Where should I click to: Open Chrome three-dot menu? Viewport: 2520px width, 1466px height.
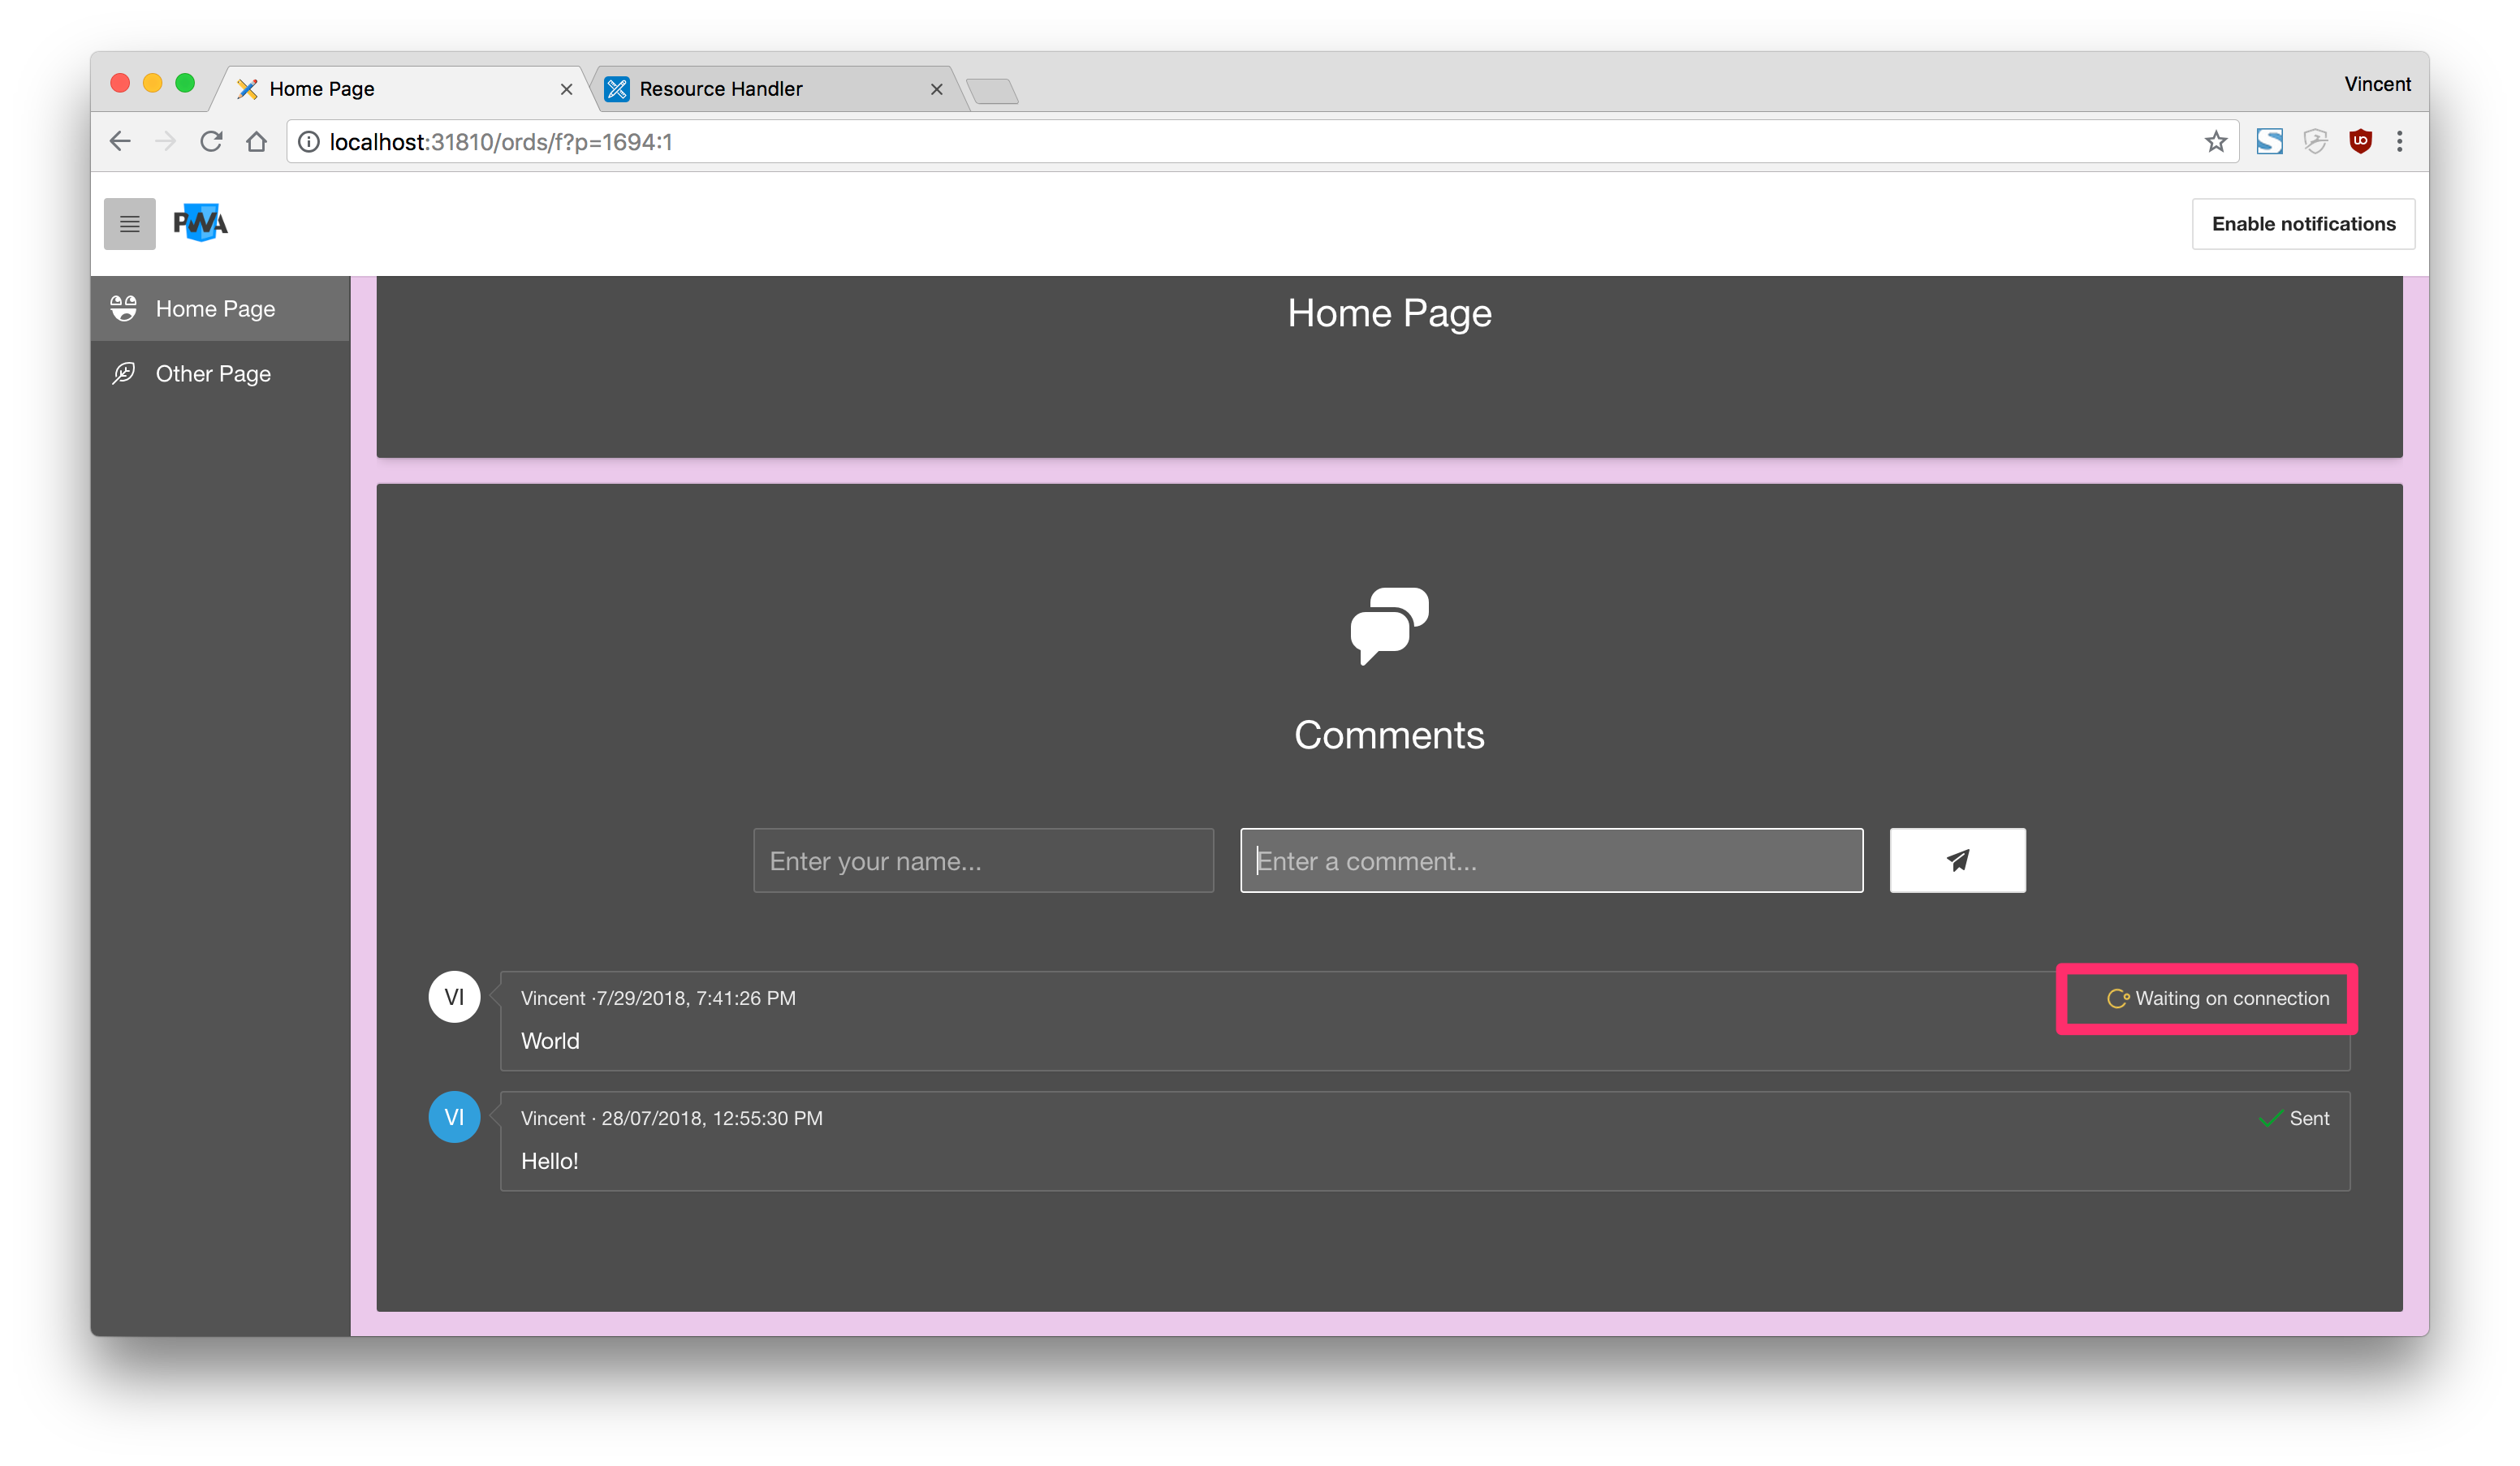click(2399, 142)
